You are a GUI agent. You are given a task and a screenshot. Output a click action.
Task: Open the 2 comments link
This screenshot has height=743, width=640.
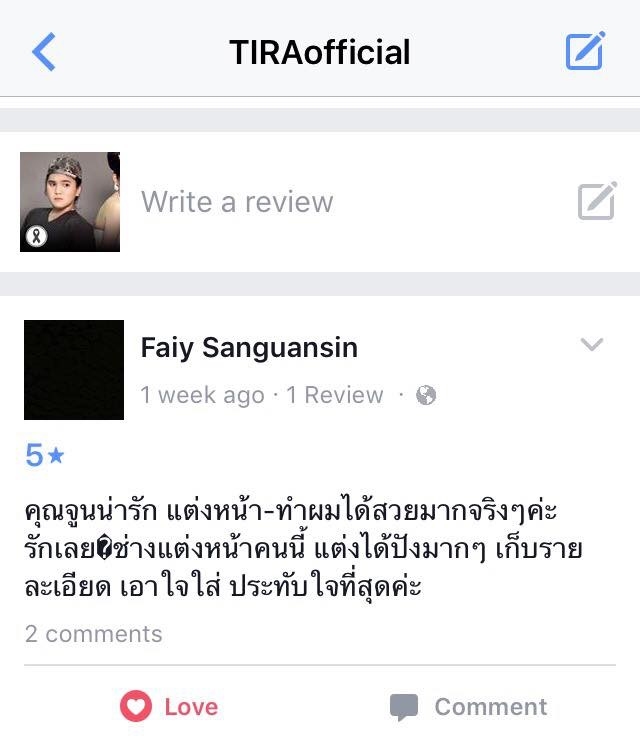93,634
